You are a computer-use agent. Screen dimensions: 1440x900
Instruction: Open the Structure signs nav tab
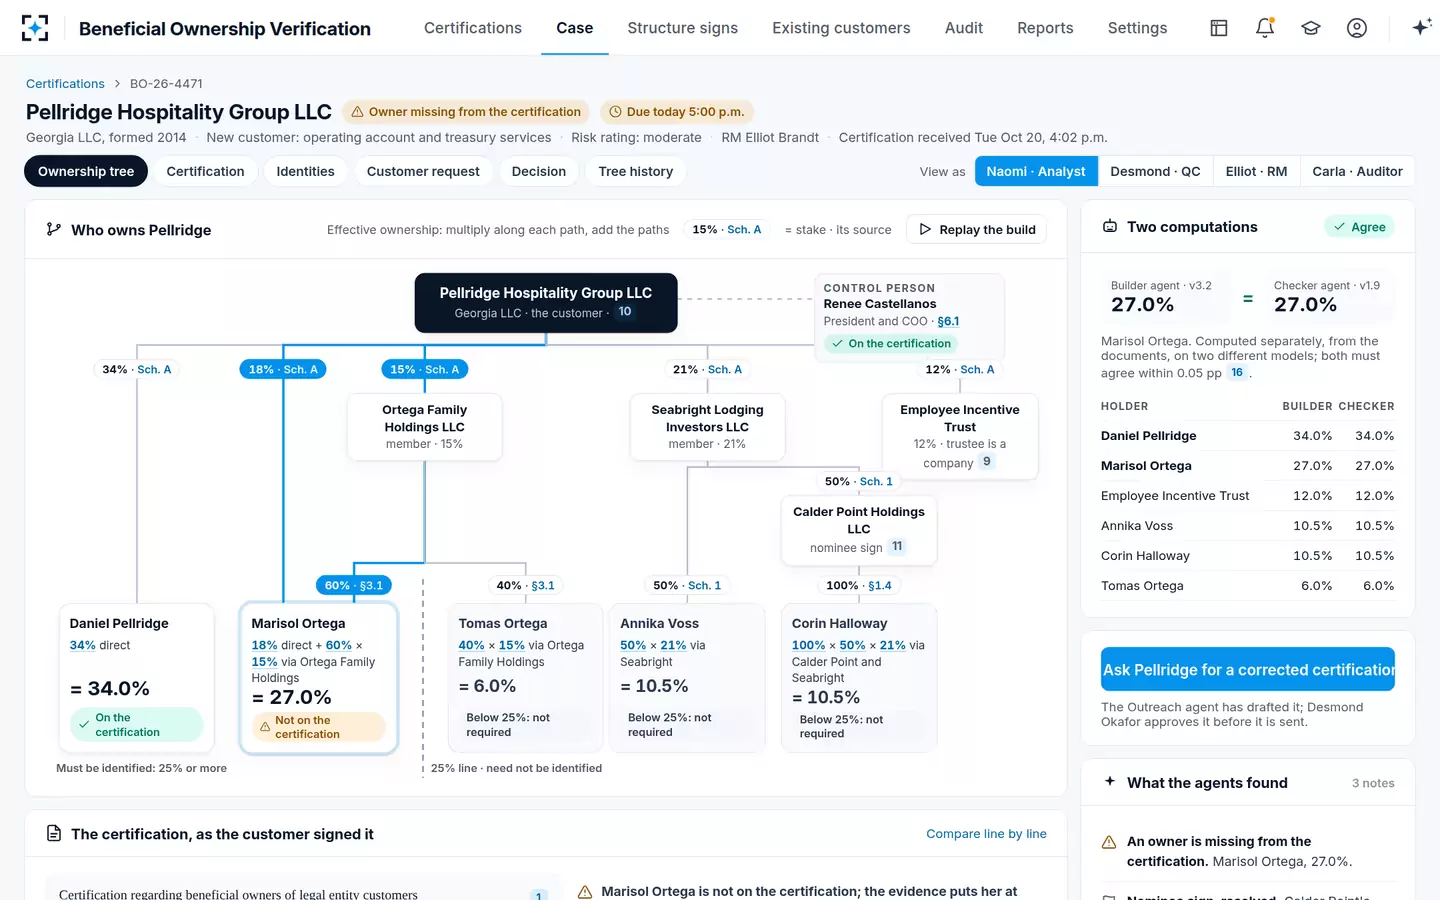(x=683, y=28)
